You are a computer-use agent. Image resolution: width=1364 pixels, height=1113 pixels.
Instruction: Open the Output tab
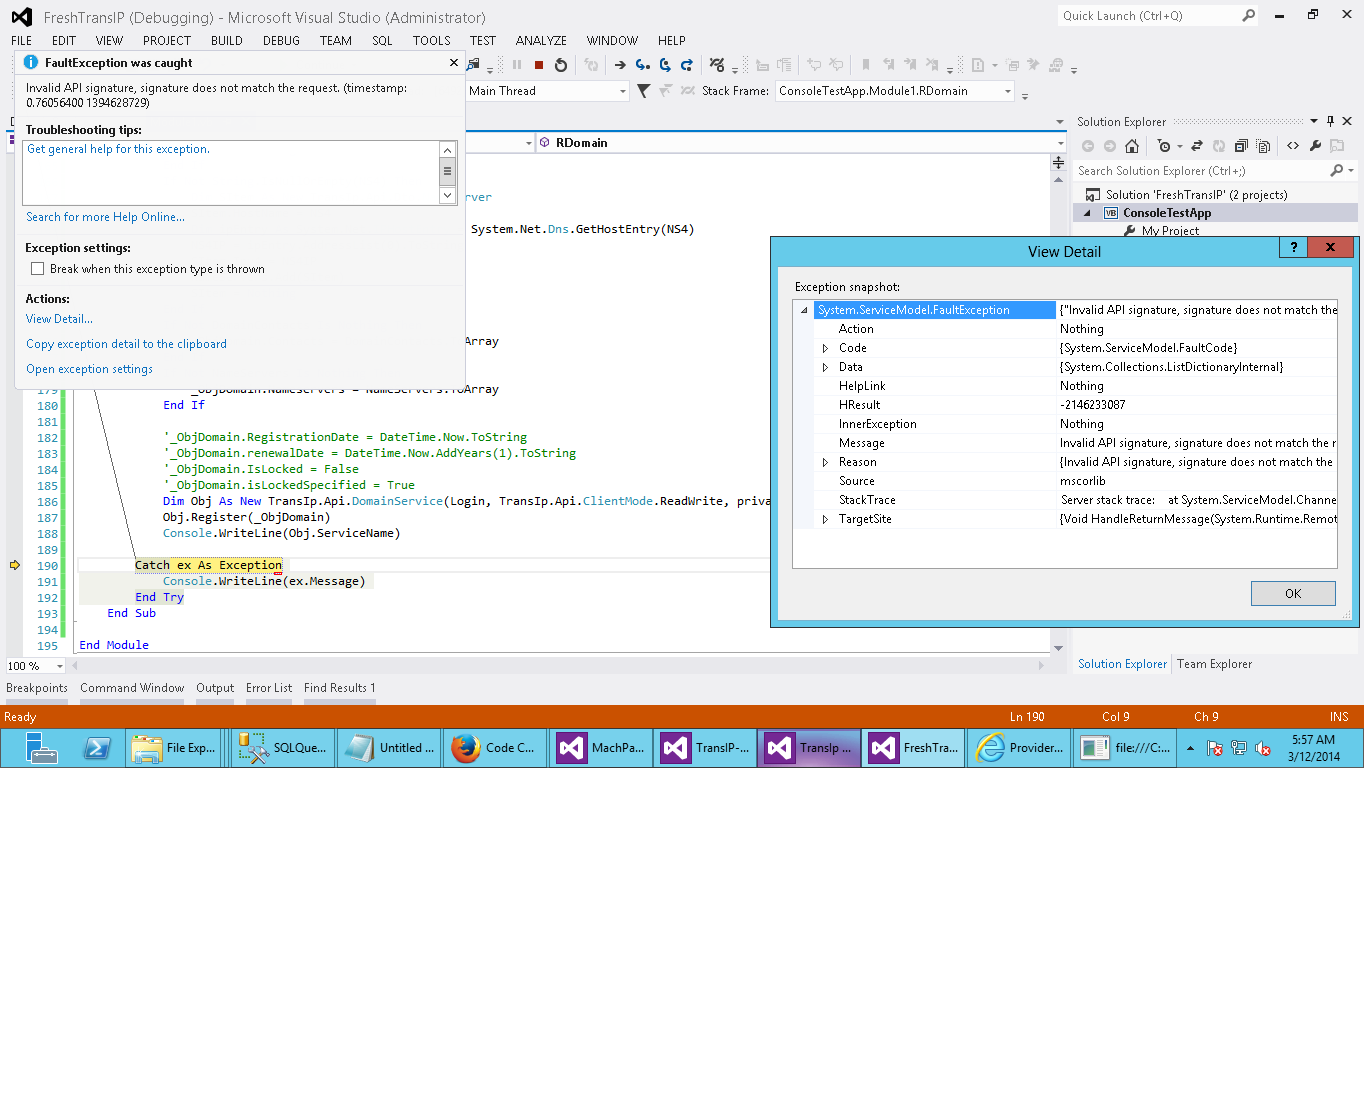click(x=215, y=688)
